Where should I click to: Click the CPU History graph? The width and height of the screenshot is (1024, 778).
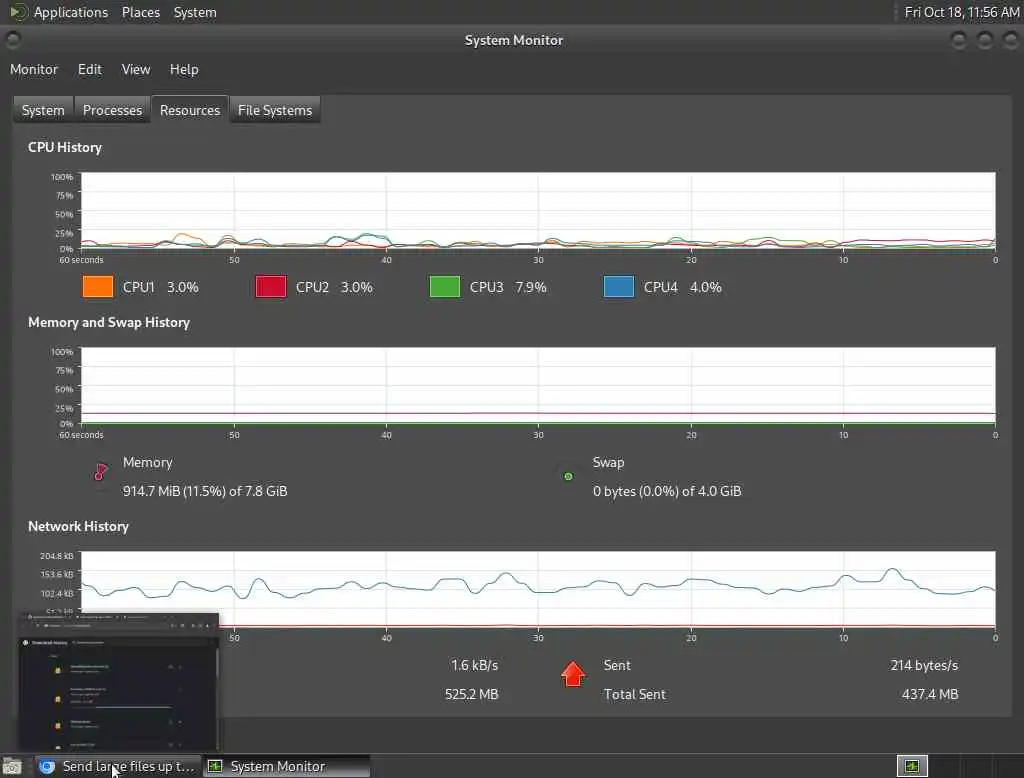538,210
